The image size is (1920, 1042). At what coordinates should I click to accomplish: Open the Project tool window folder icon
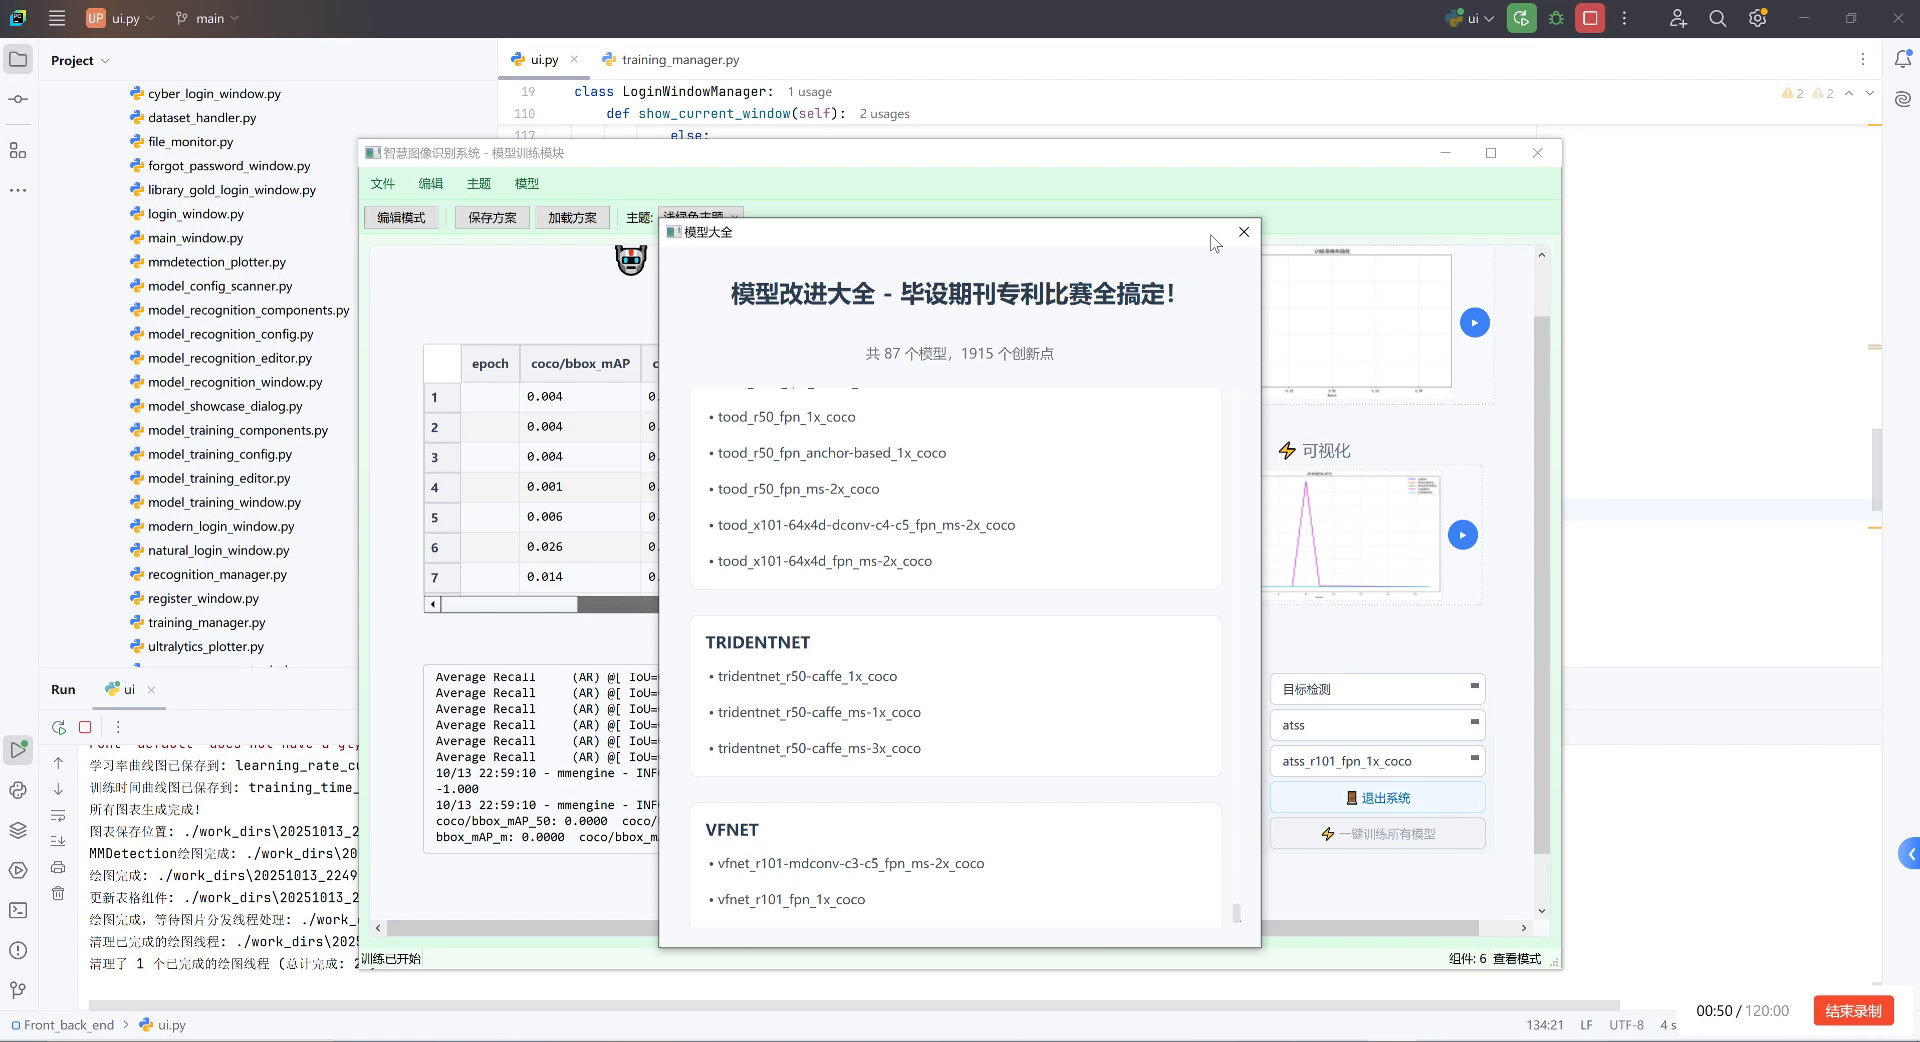pos(18,60)
